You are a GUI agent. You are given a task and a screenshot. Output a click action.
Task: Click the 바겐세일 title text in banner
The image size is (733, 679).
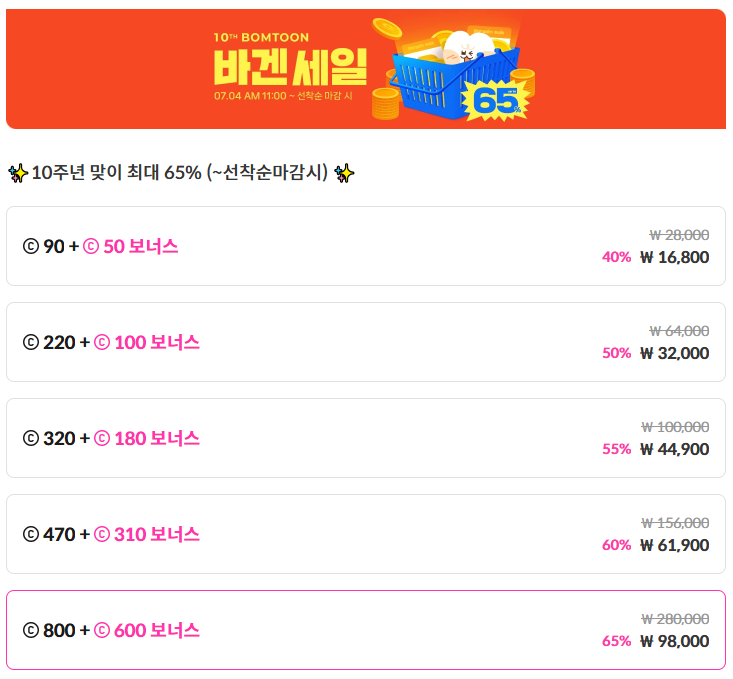pyautogui.click(x=290, y=67)
